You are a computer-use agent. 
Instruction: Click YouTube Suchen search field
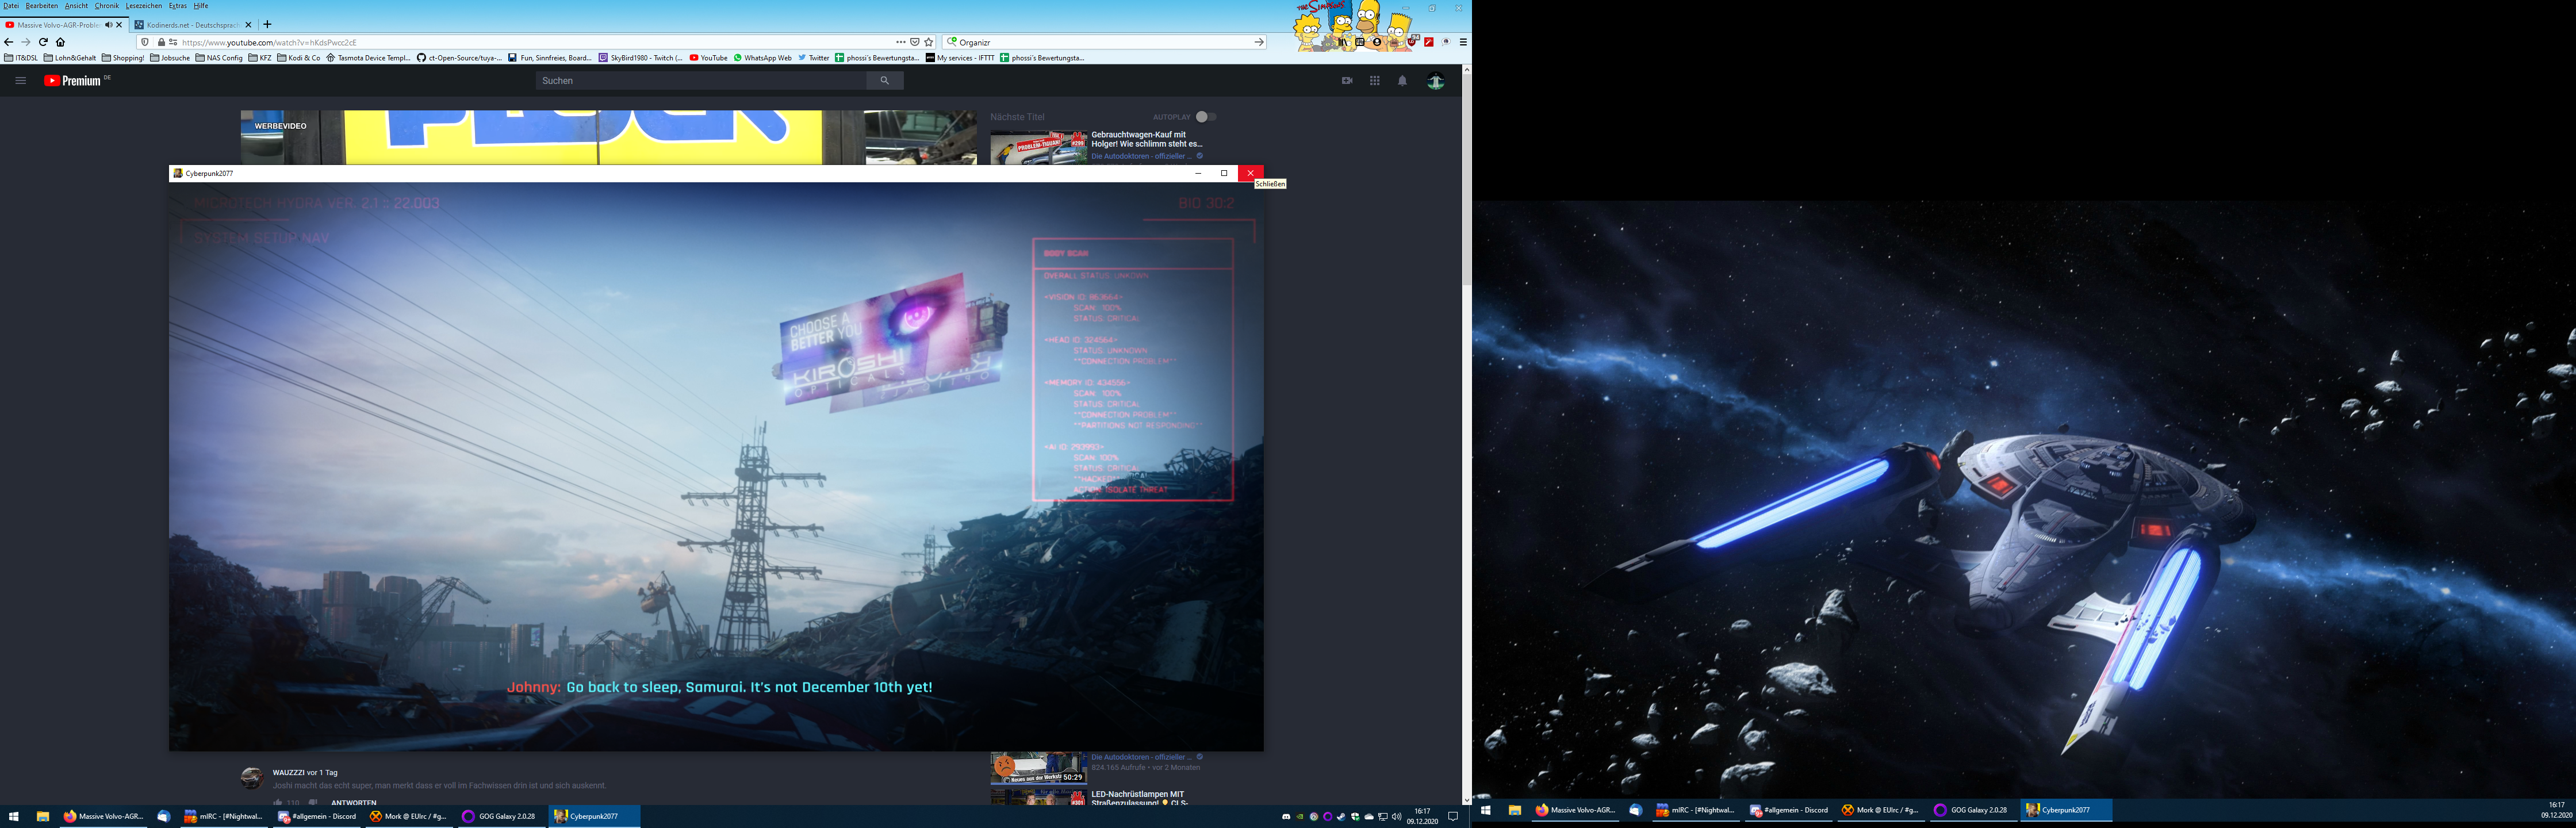[x=701, y=81]
